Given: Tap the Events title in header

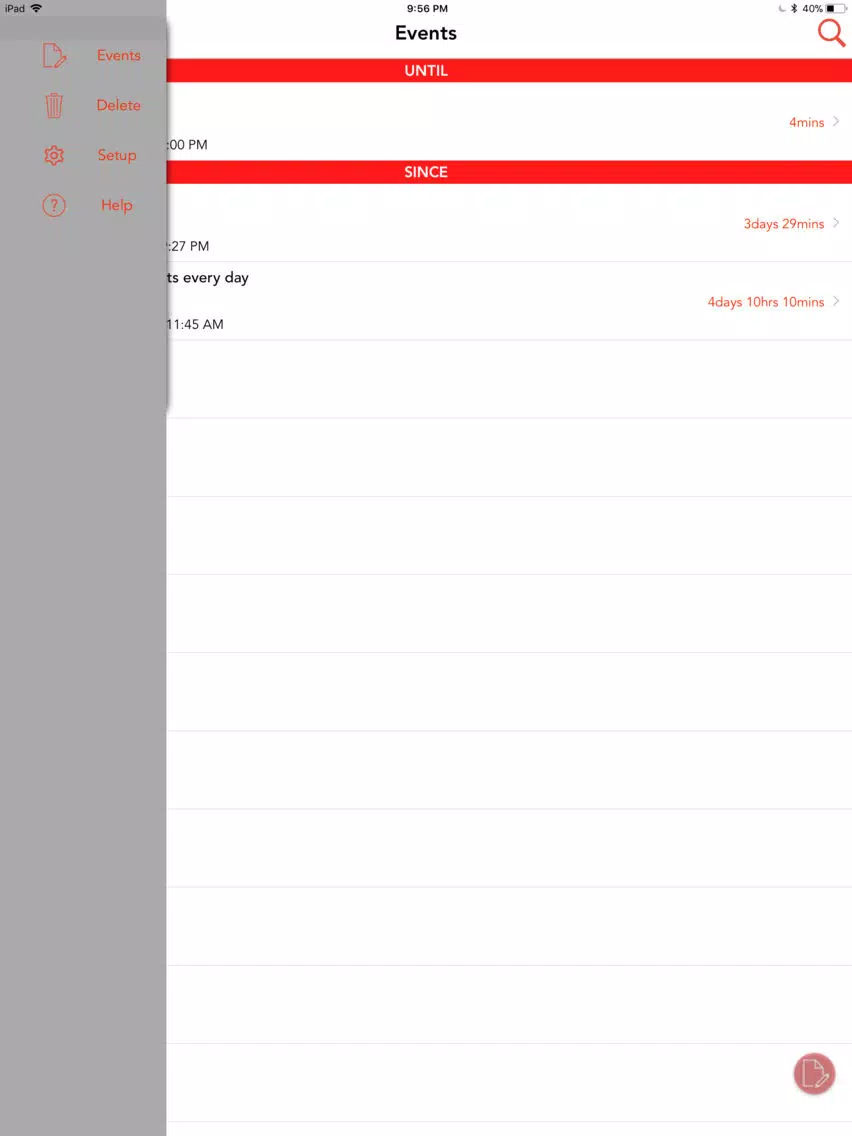Looking at the screenshot, I should point(426,33).
